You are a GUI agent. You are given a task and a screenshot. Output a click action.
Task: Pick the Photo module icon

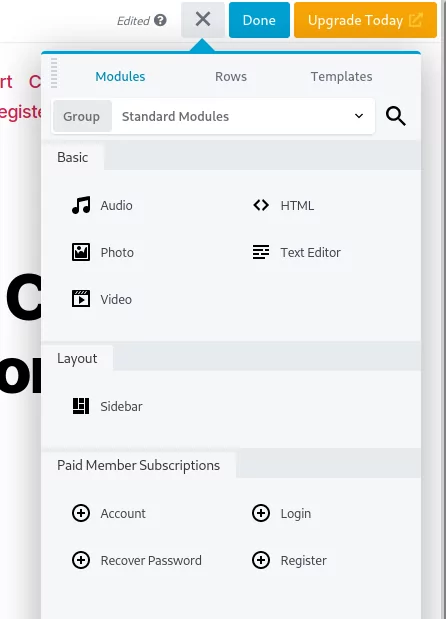(81, 252)
